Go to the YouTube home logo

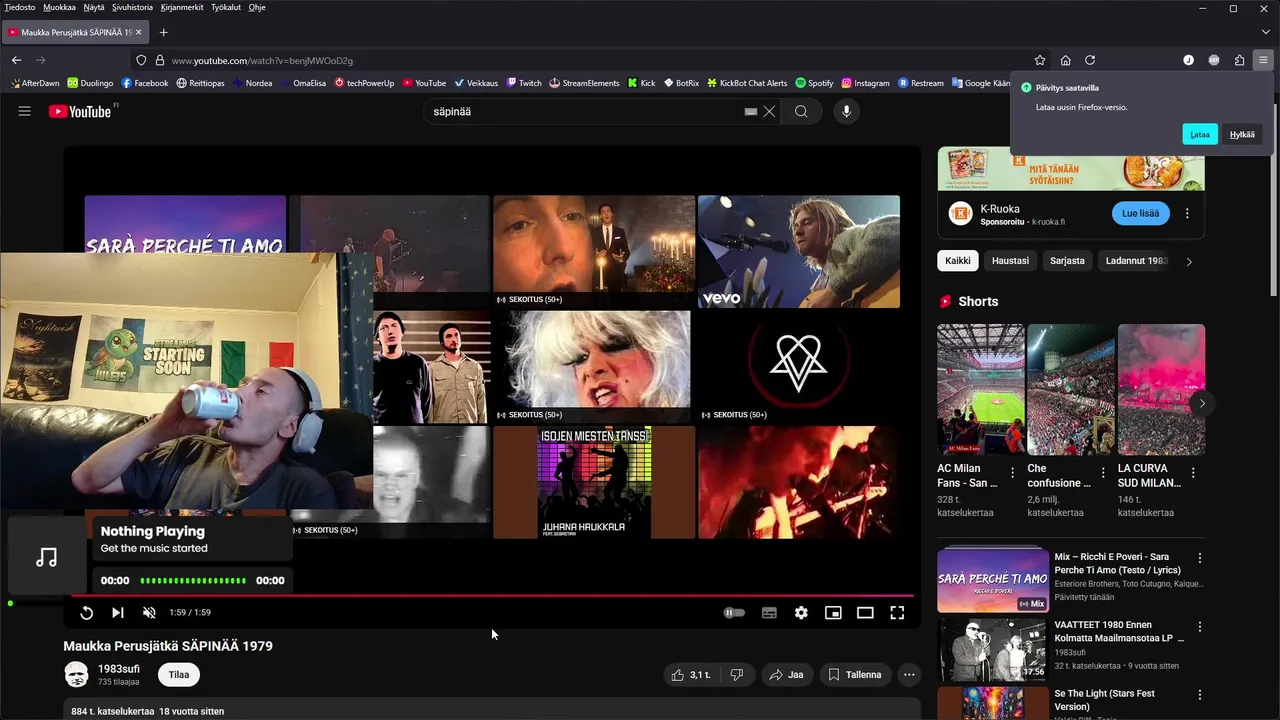tap(80, 111)
